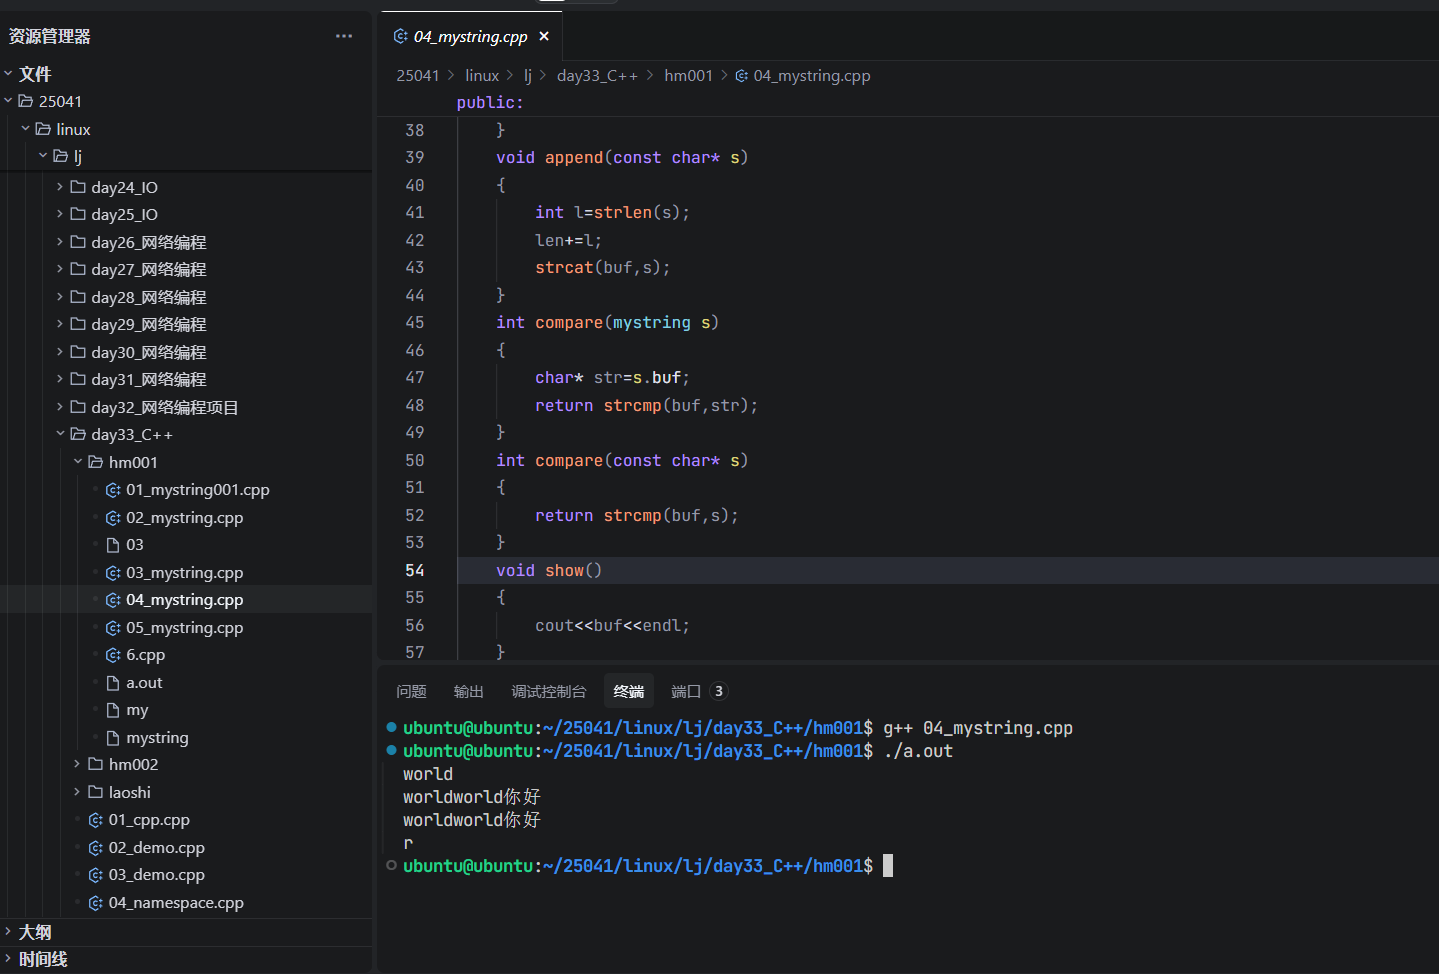Expand the day32_网络编程项目 folder
This screenshot has width=1439, height=974.
click(x=60, y=407)
